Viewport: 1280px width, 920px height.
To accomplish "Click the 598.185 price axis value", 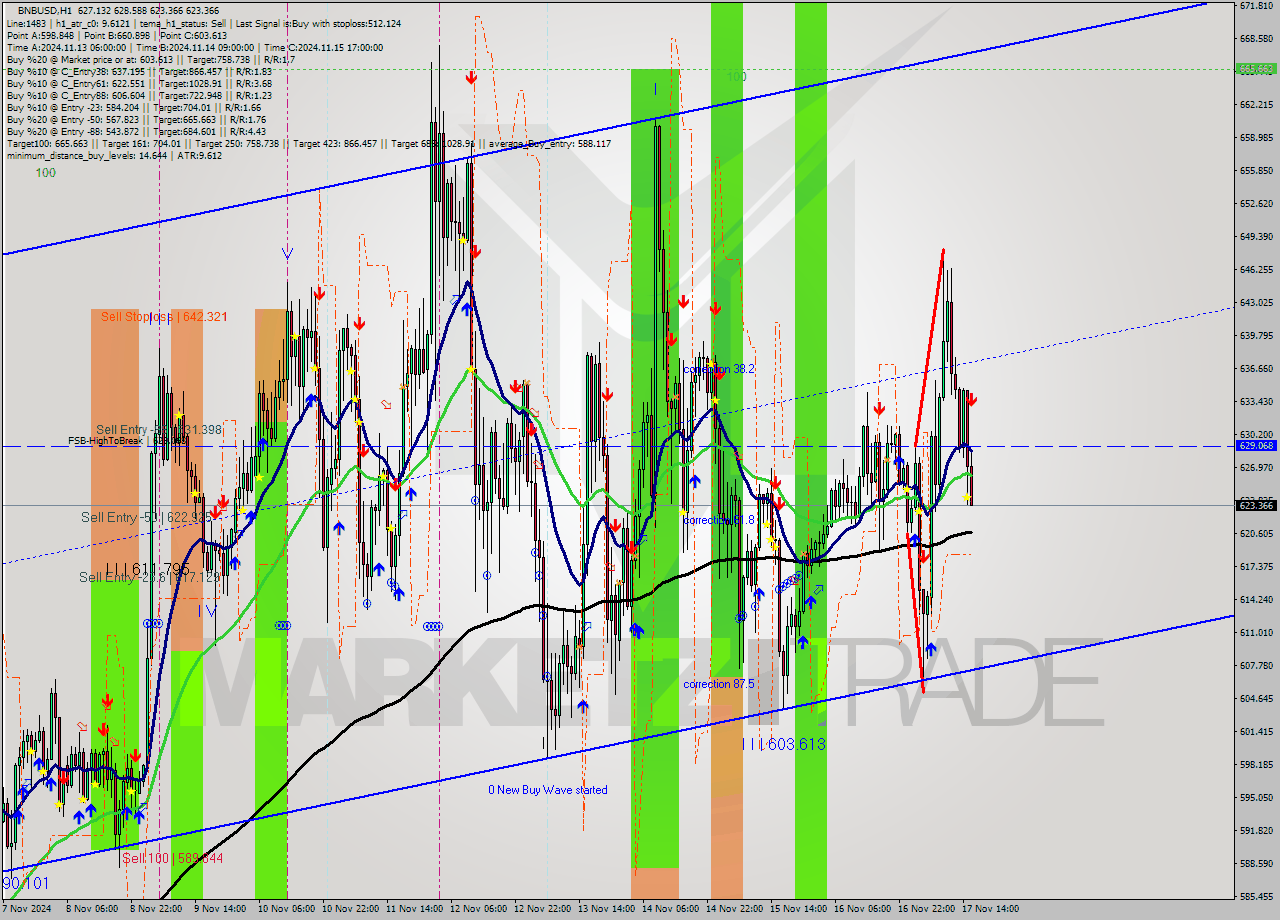I will (x=1256, y=765).
